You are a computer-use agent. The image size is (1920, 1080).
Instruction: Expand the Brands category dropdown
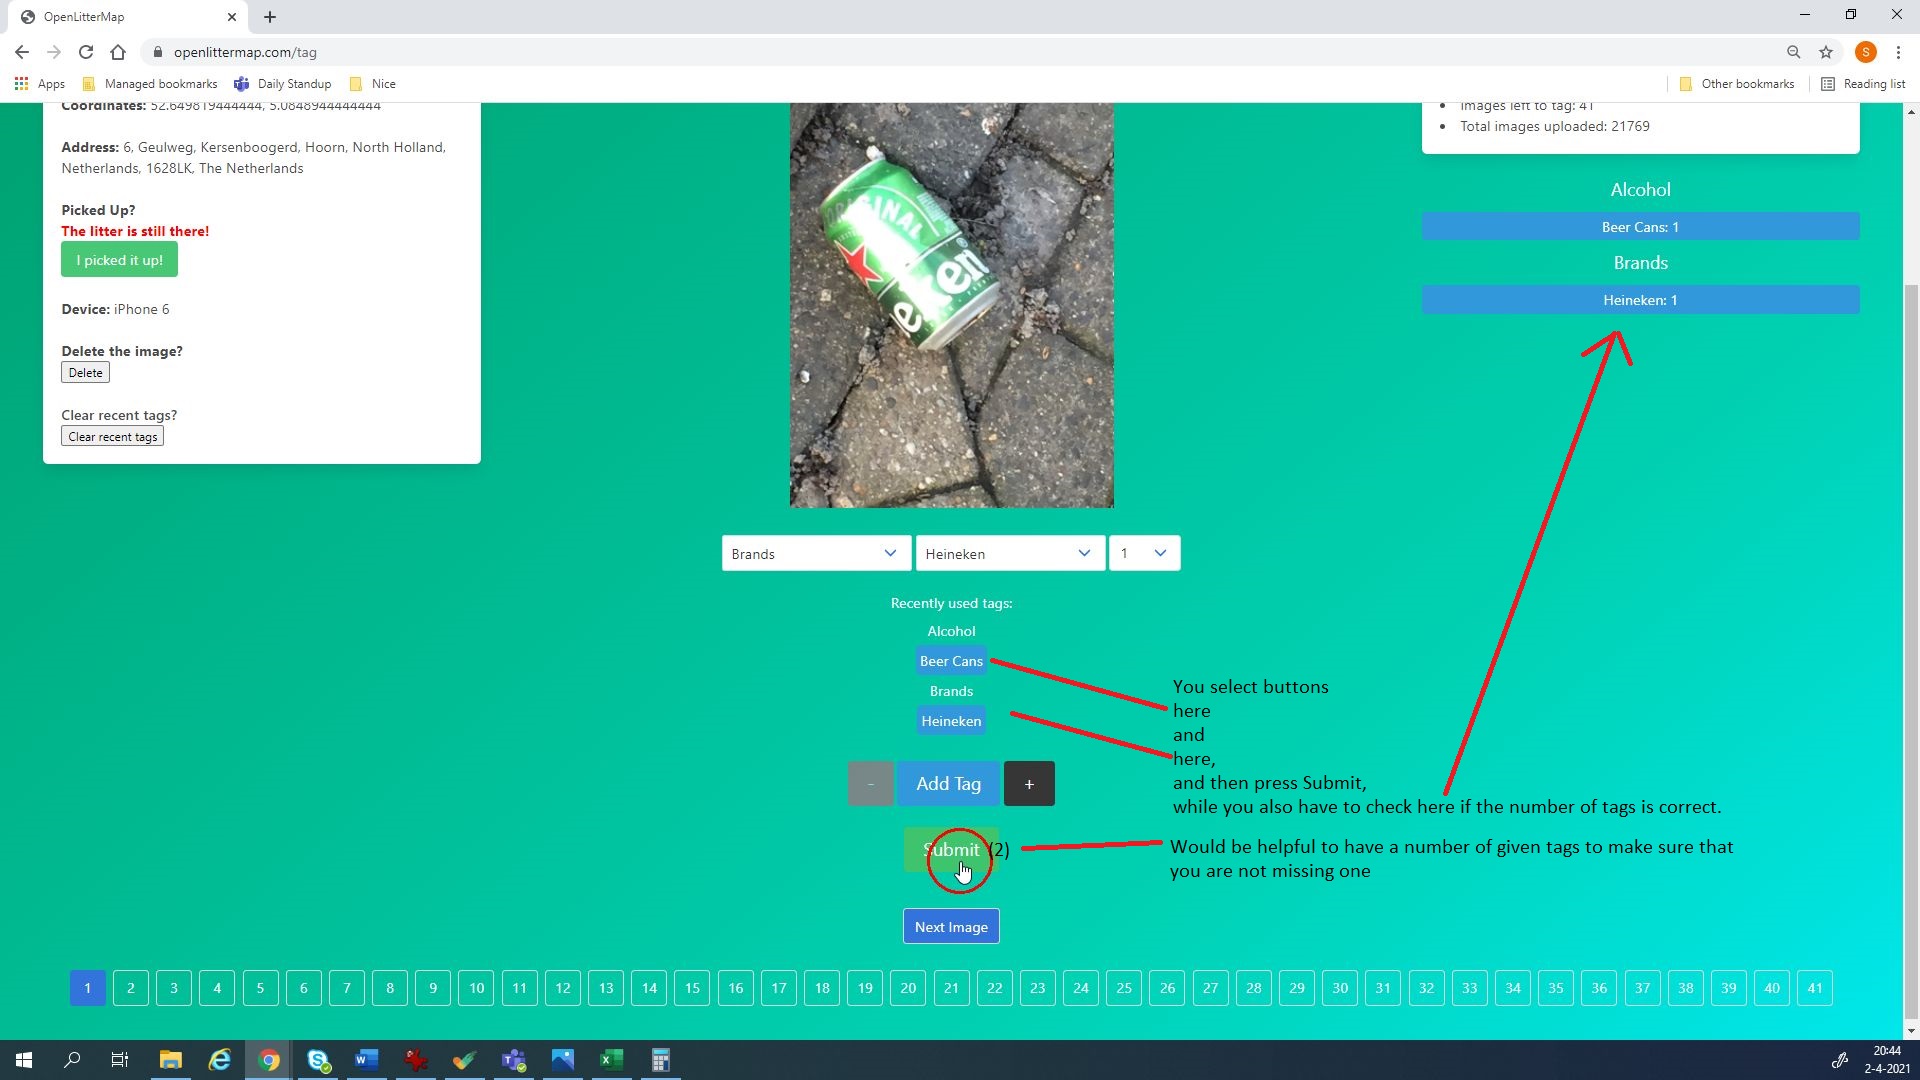point(815,553)
